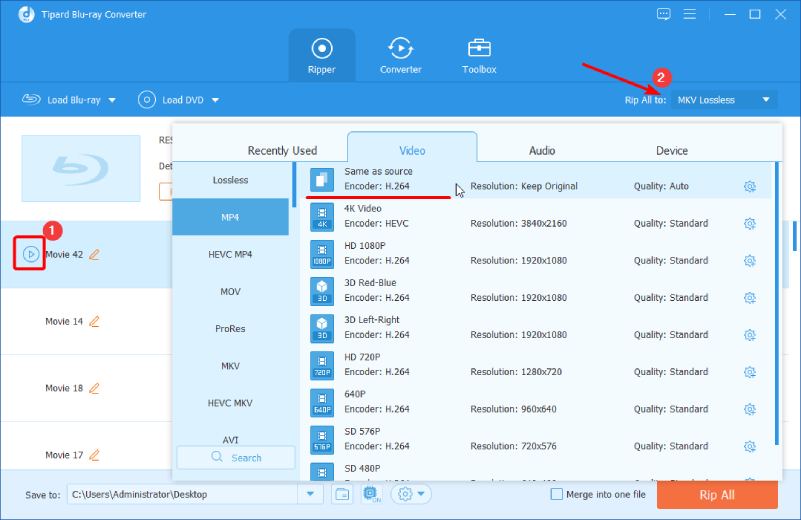This screenshot has width=801, height=520.
Task: Click the Rip All button
Action: pos(717,495)
